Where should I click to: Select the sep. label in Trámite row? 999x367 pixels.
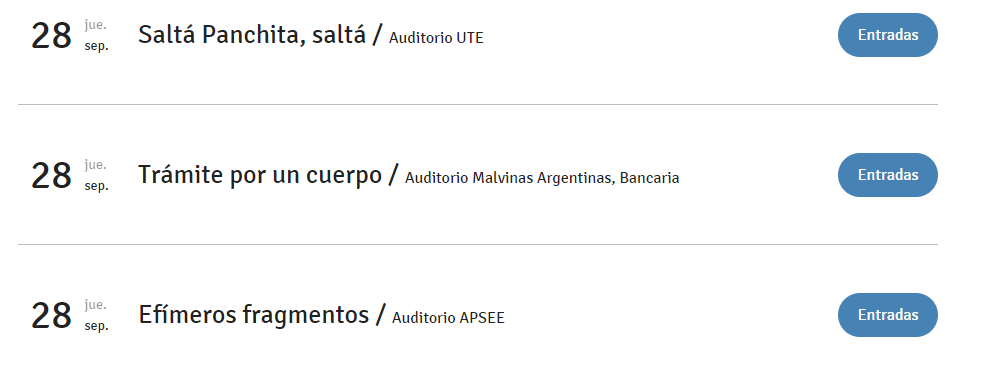pyautogui.click(x=96, y=187)
